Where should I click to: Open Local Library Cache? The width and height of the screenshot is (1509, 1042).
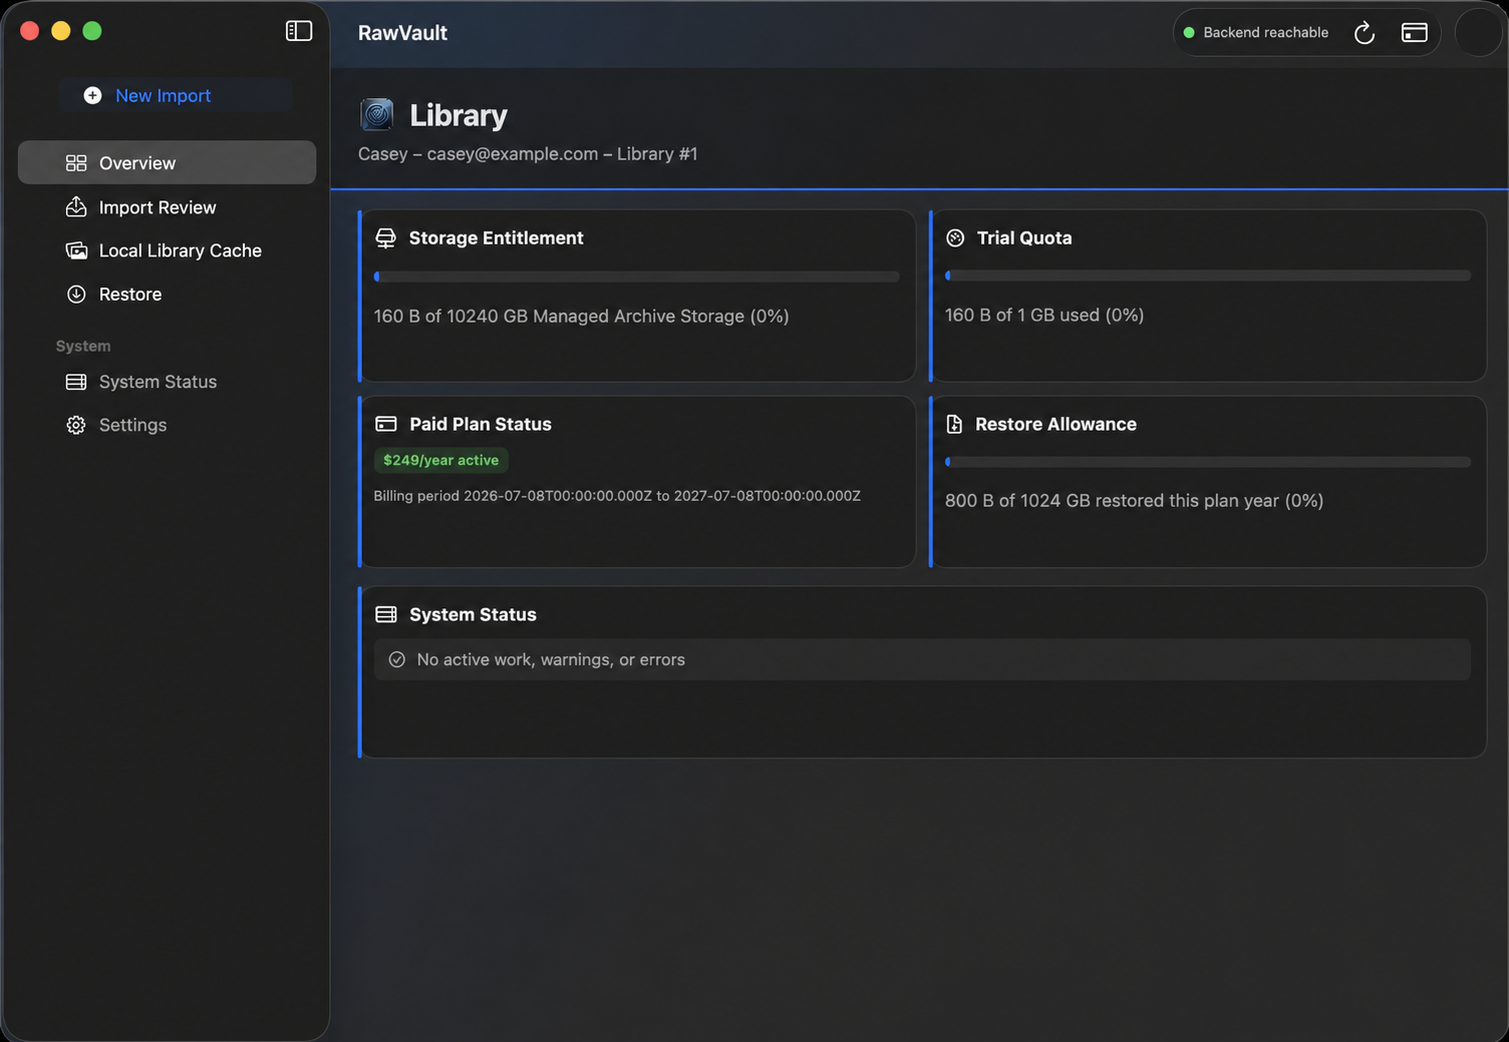(167, 250)
